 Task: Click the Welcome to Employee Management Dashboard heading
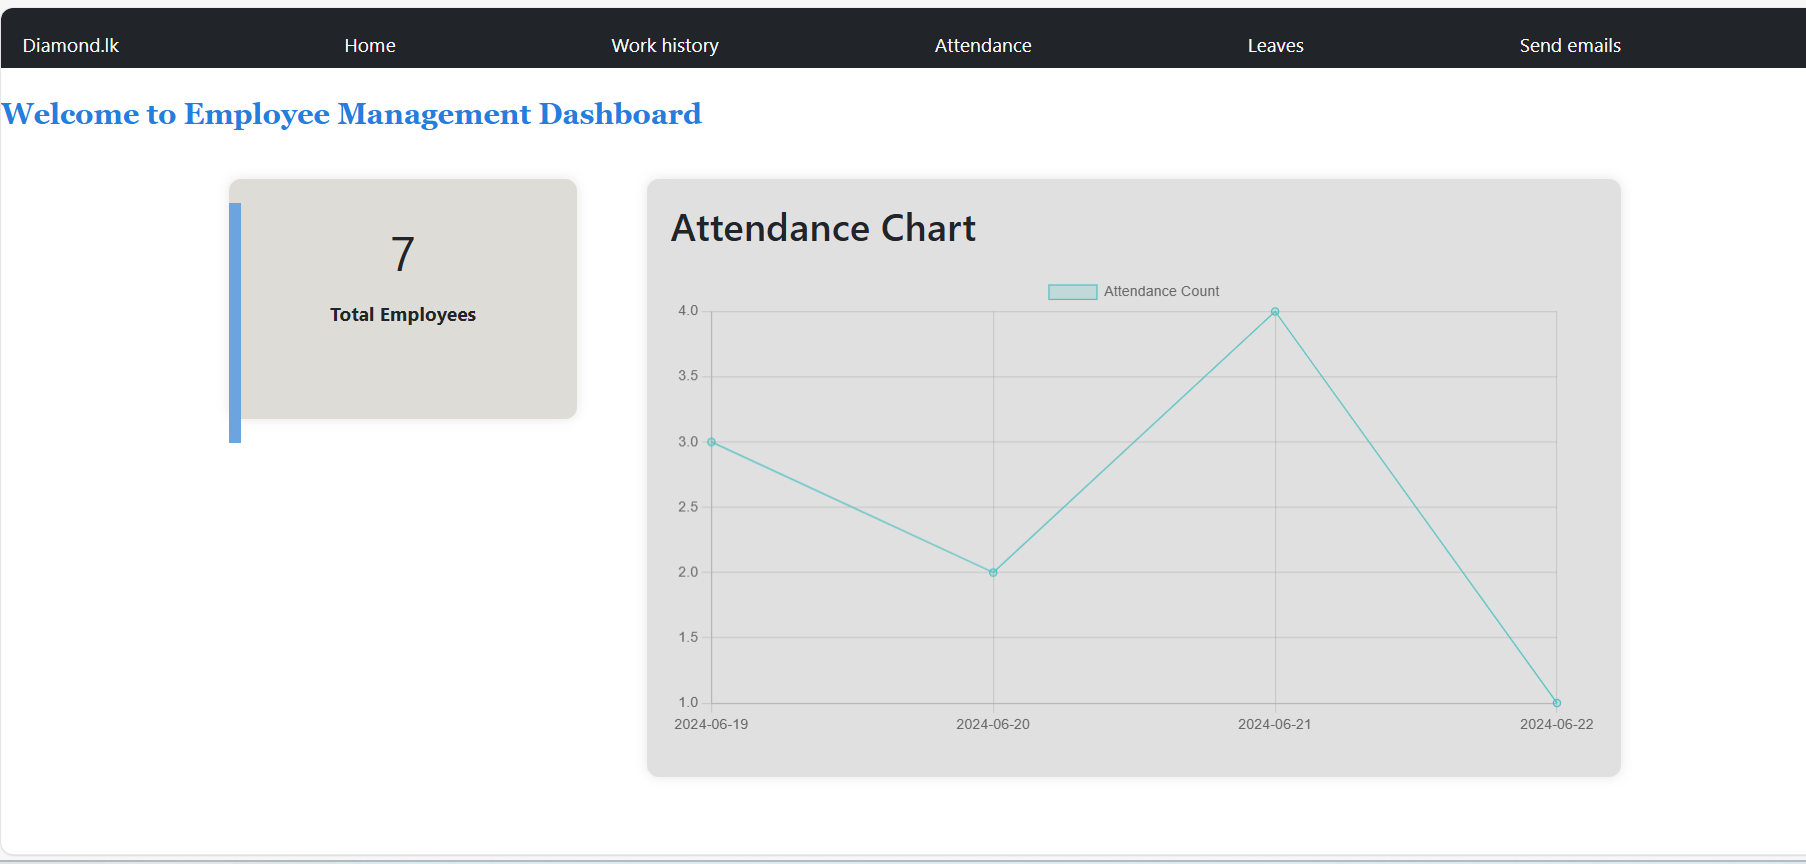coord(352,115)
